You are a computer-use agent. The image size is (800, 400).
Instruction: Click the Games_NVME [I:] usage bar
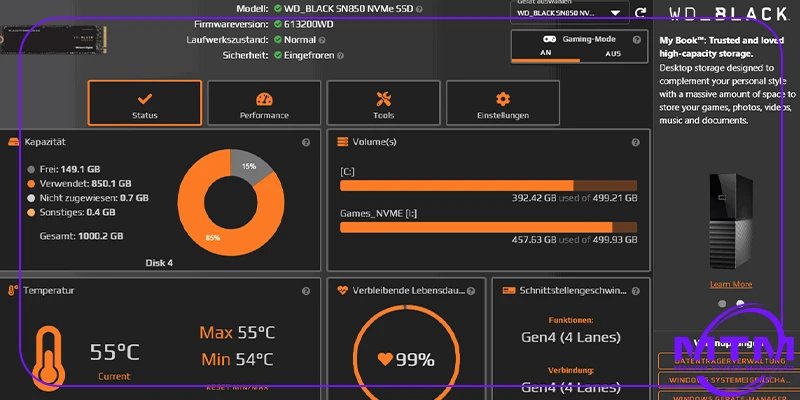click(x=488, y=228)
